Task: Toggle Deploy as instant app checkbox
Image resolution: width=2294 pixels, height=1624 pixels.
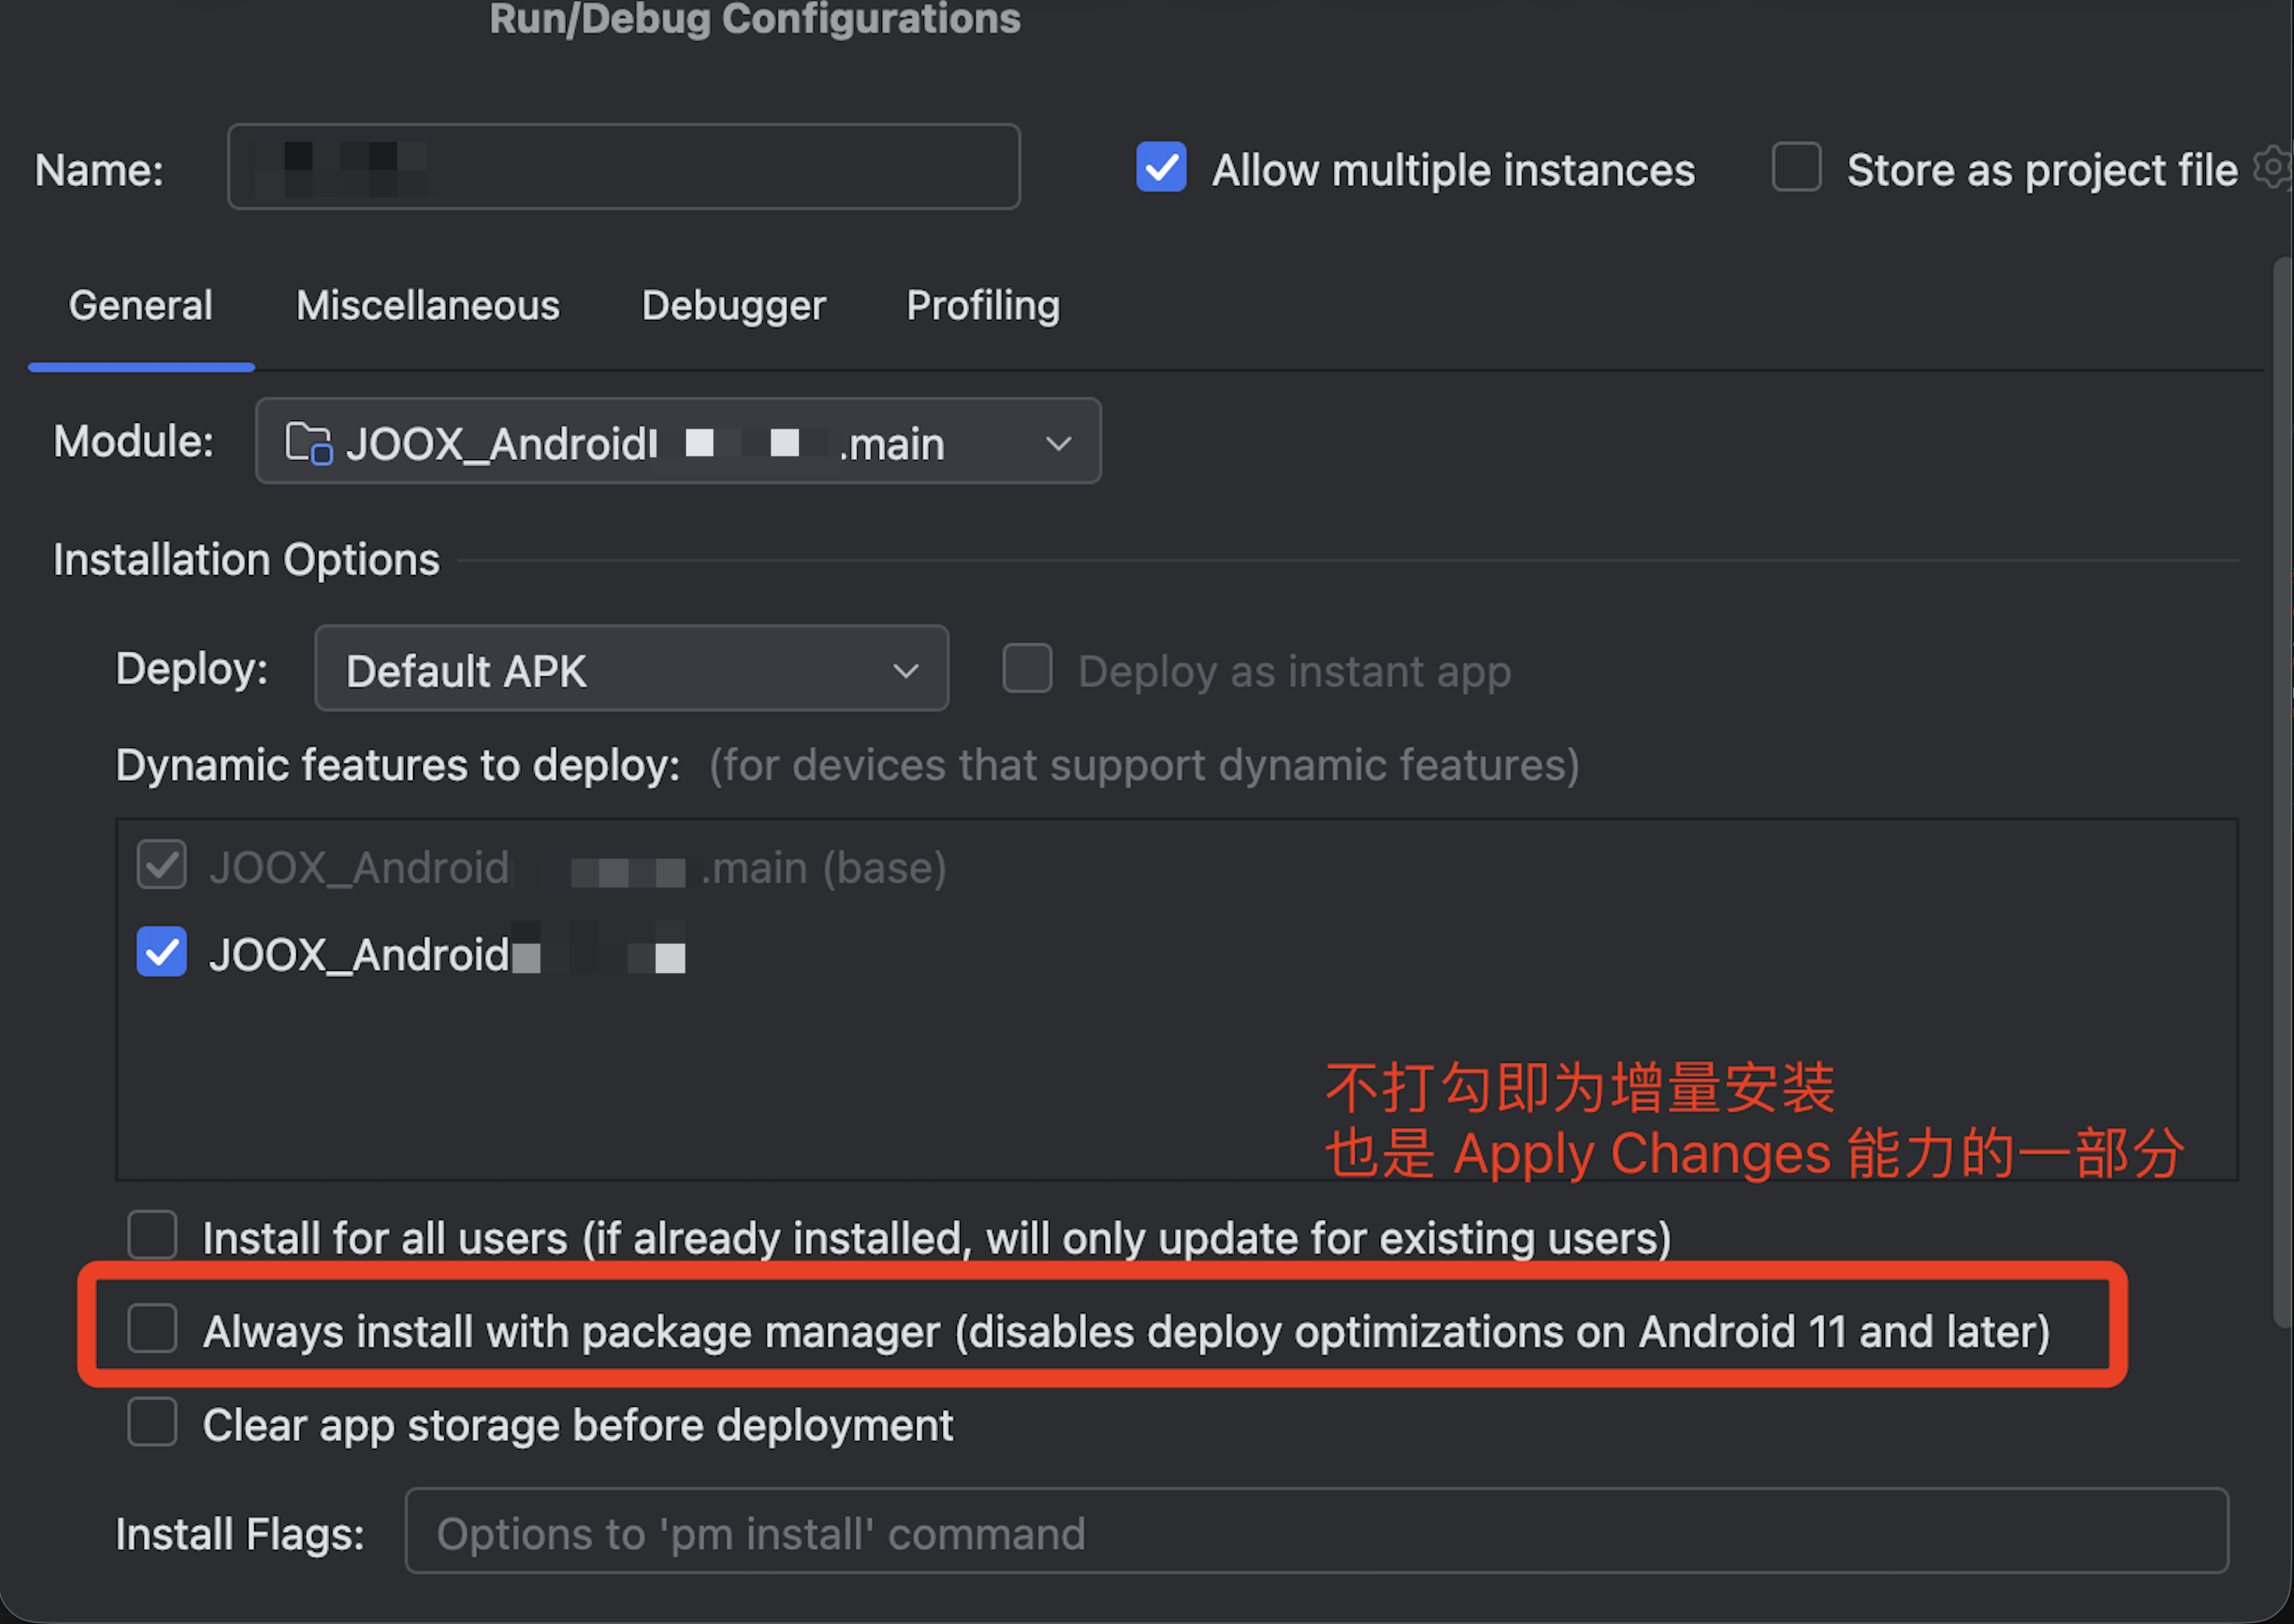Action: coord(1027,668)
